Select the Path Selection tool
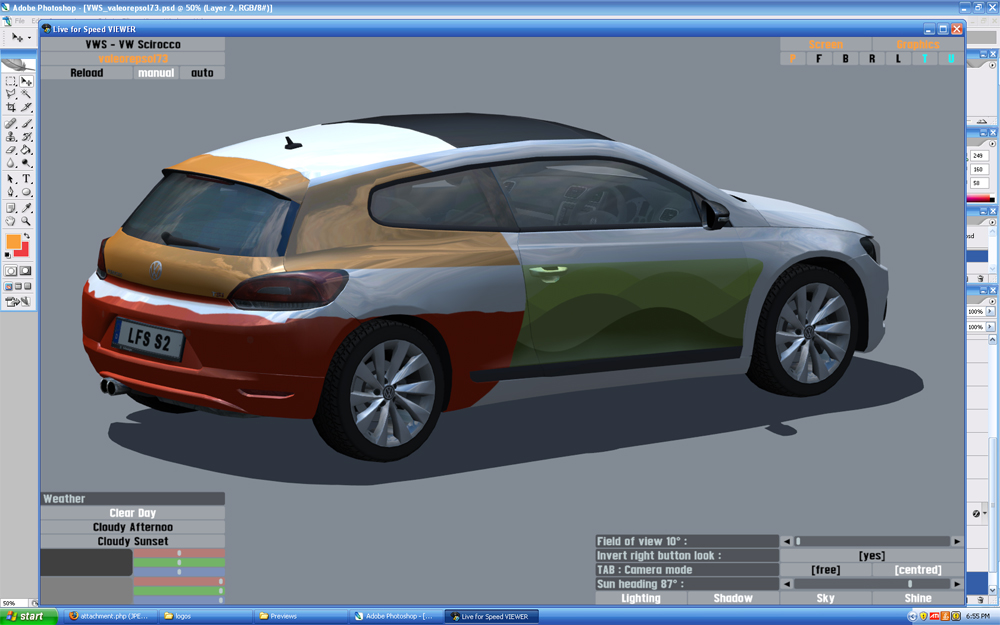The height and width of the screenshot is (625, 1000). pos(11,179)
